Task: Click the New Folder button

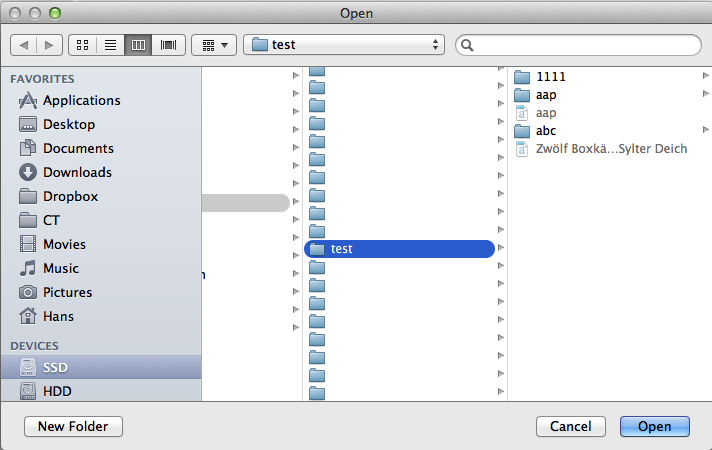Action: point(73,426)
